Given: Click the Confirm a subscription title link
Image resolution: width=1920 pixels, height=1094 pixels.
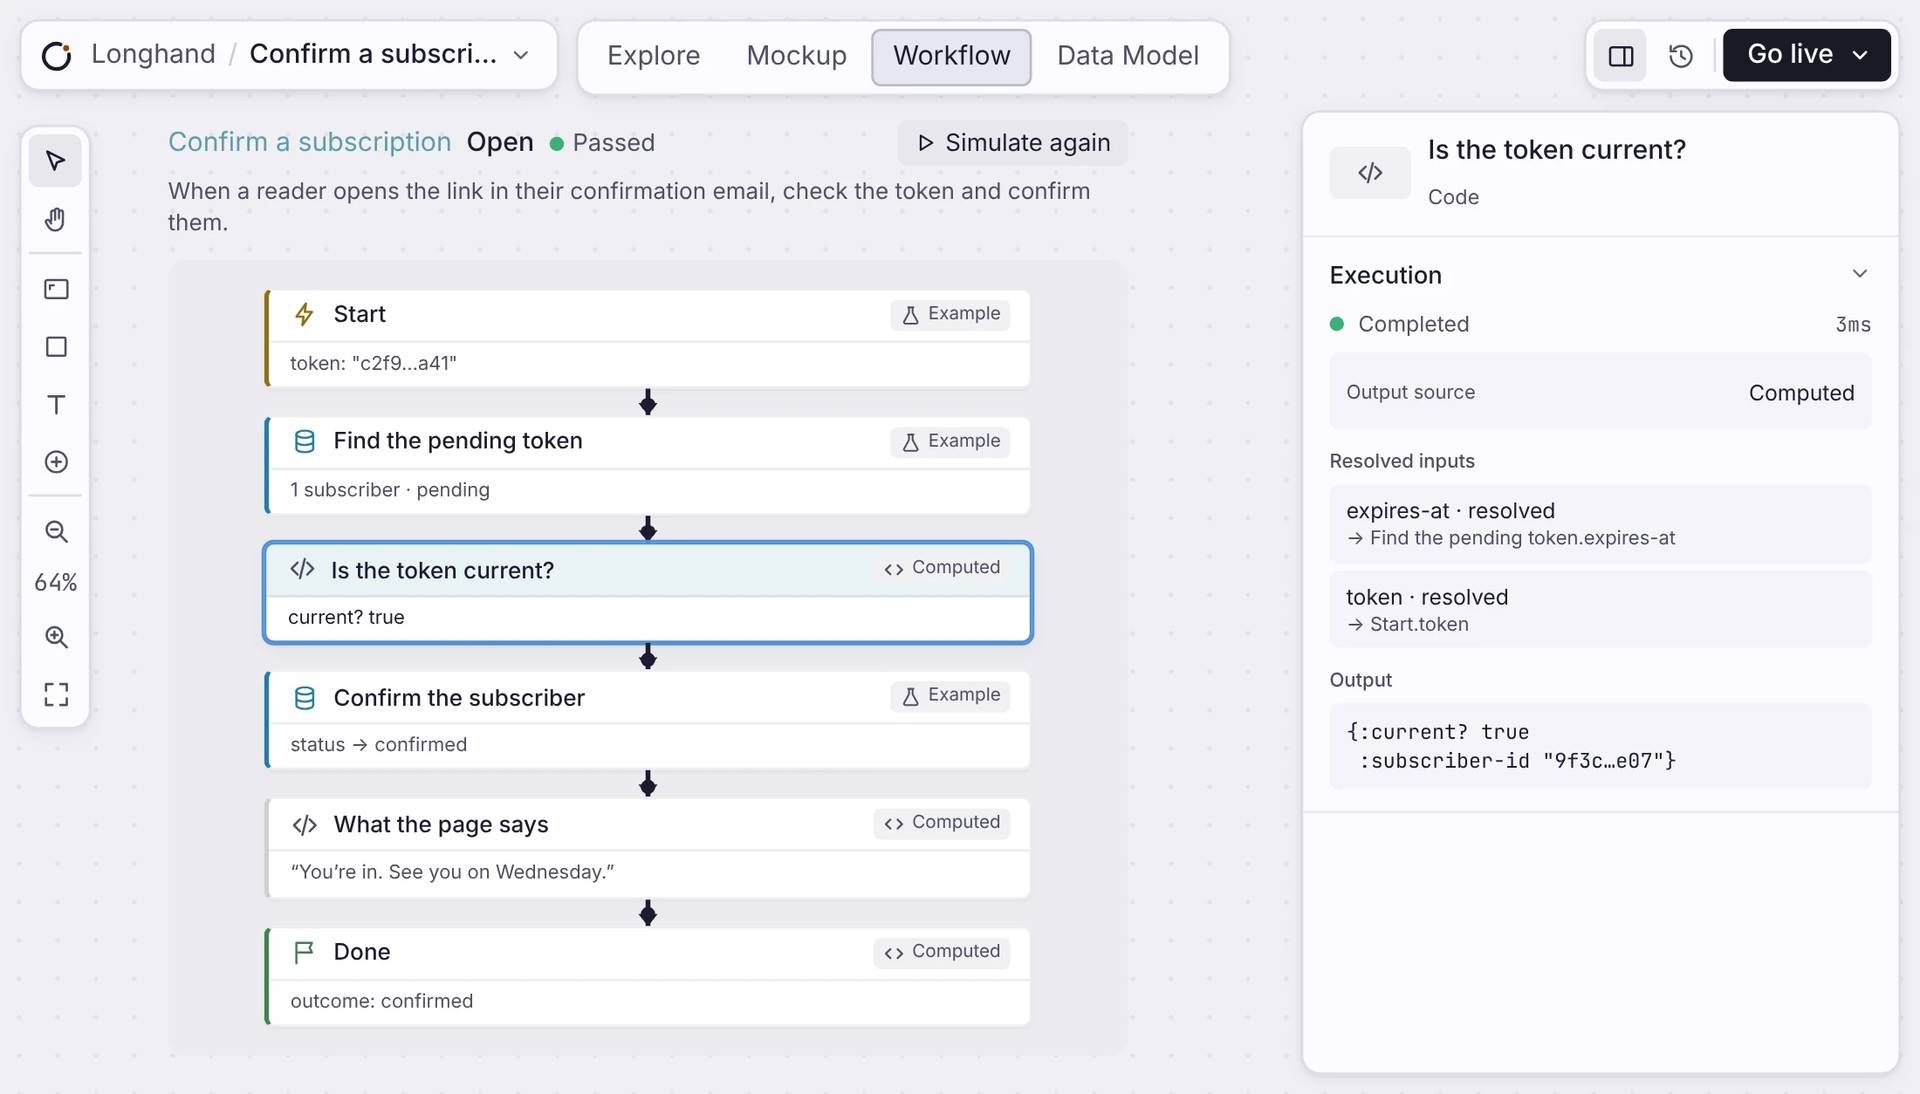Looking at the screenshot, I should click(309, 142).
